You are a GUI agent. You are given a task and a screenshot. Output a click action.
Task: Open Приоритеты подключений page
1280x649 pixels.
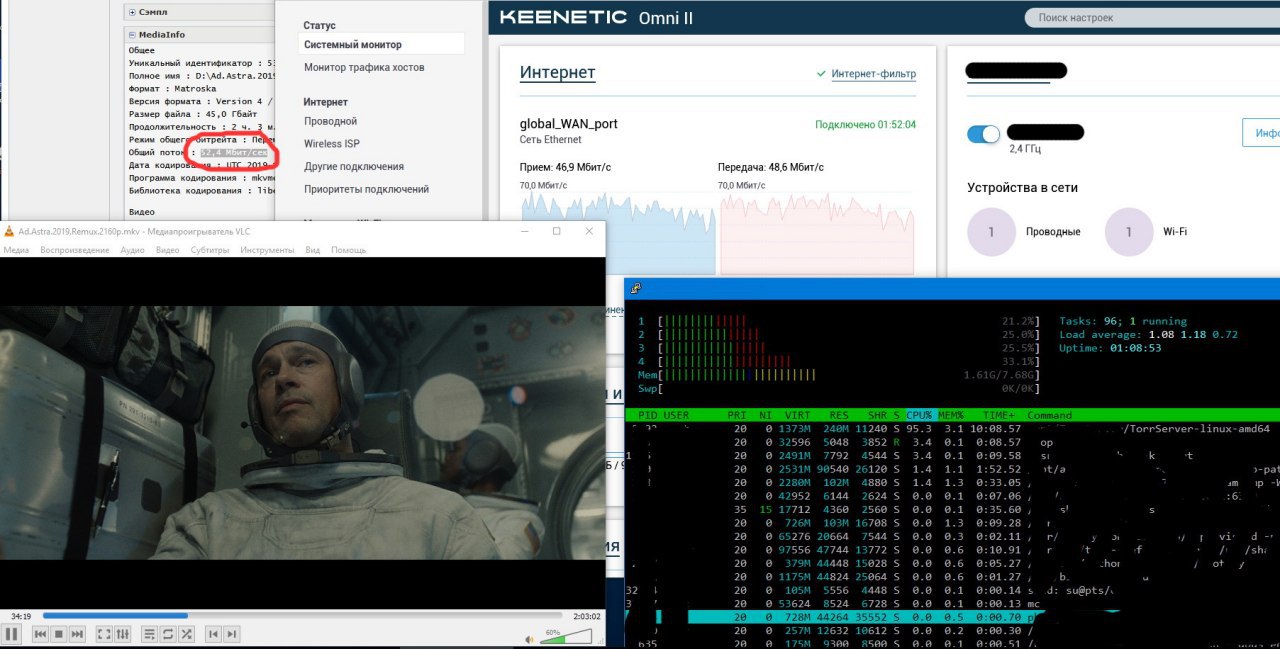pyautogui.click(x=366, y=189)
